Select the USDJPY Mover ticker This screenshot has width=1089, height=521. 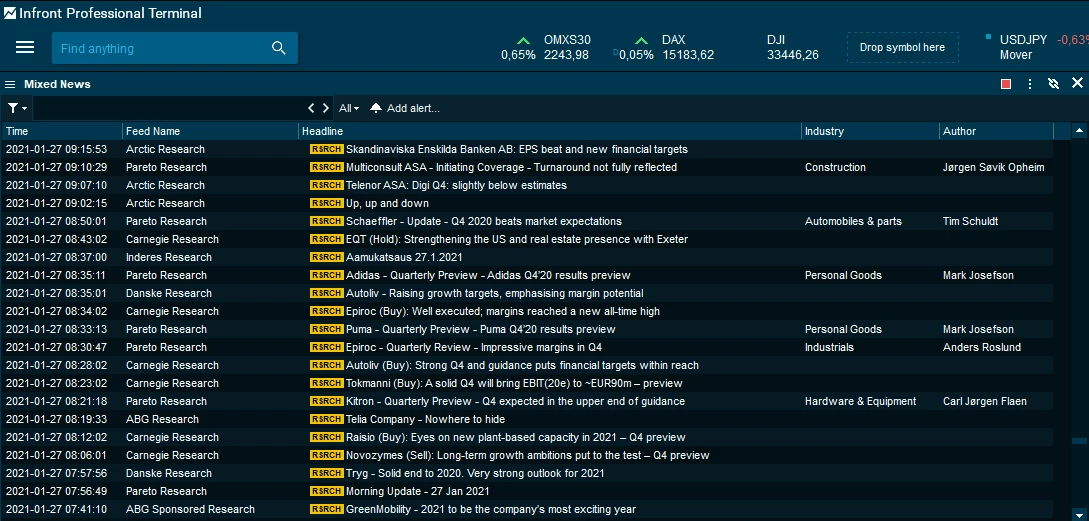point(1035,47)
